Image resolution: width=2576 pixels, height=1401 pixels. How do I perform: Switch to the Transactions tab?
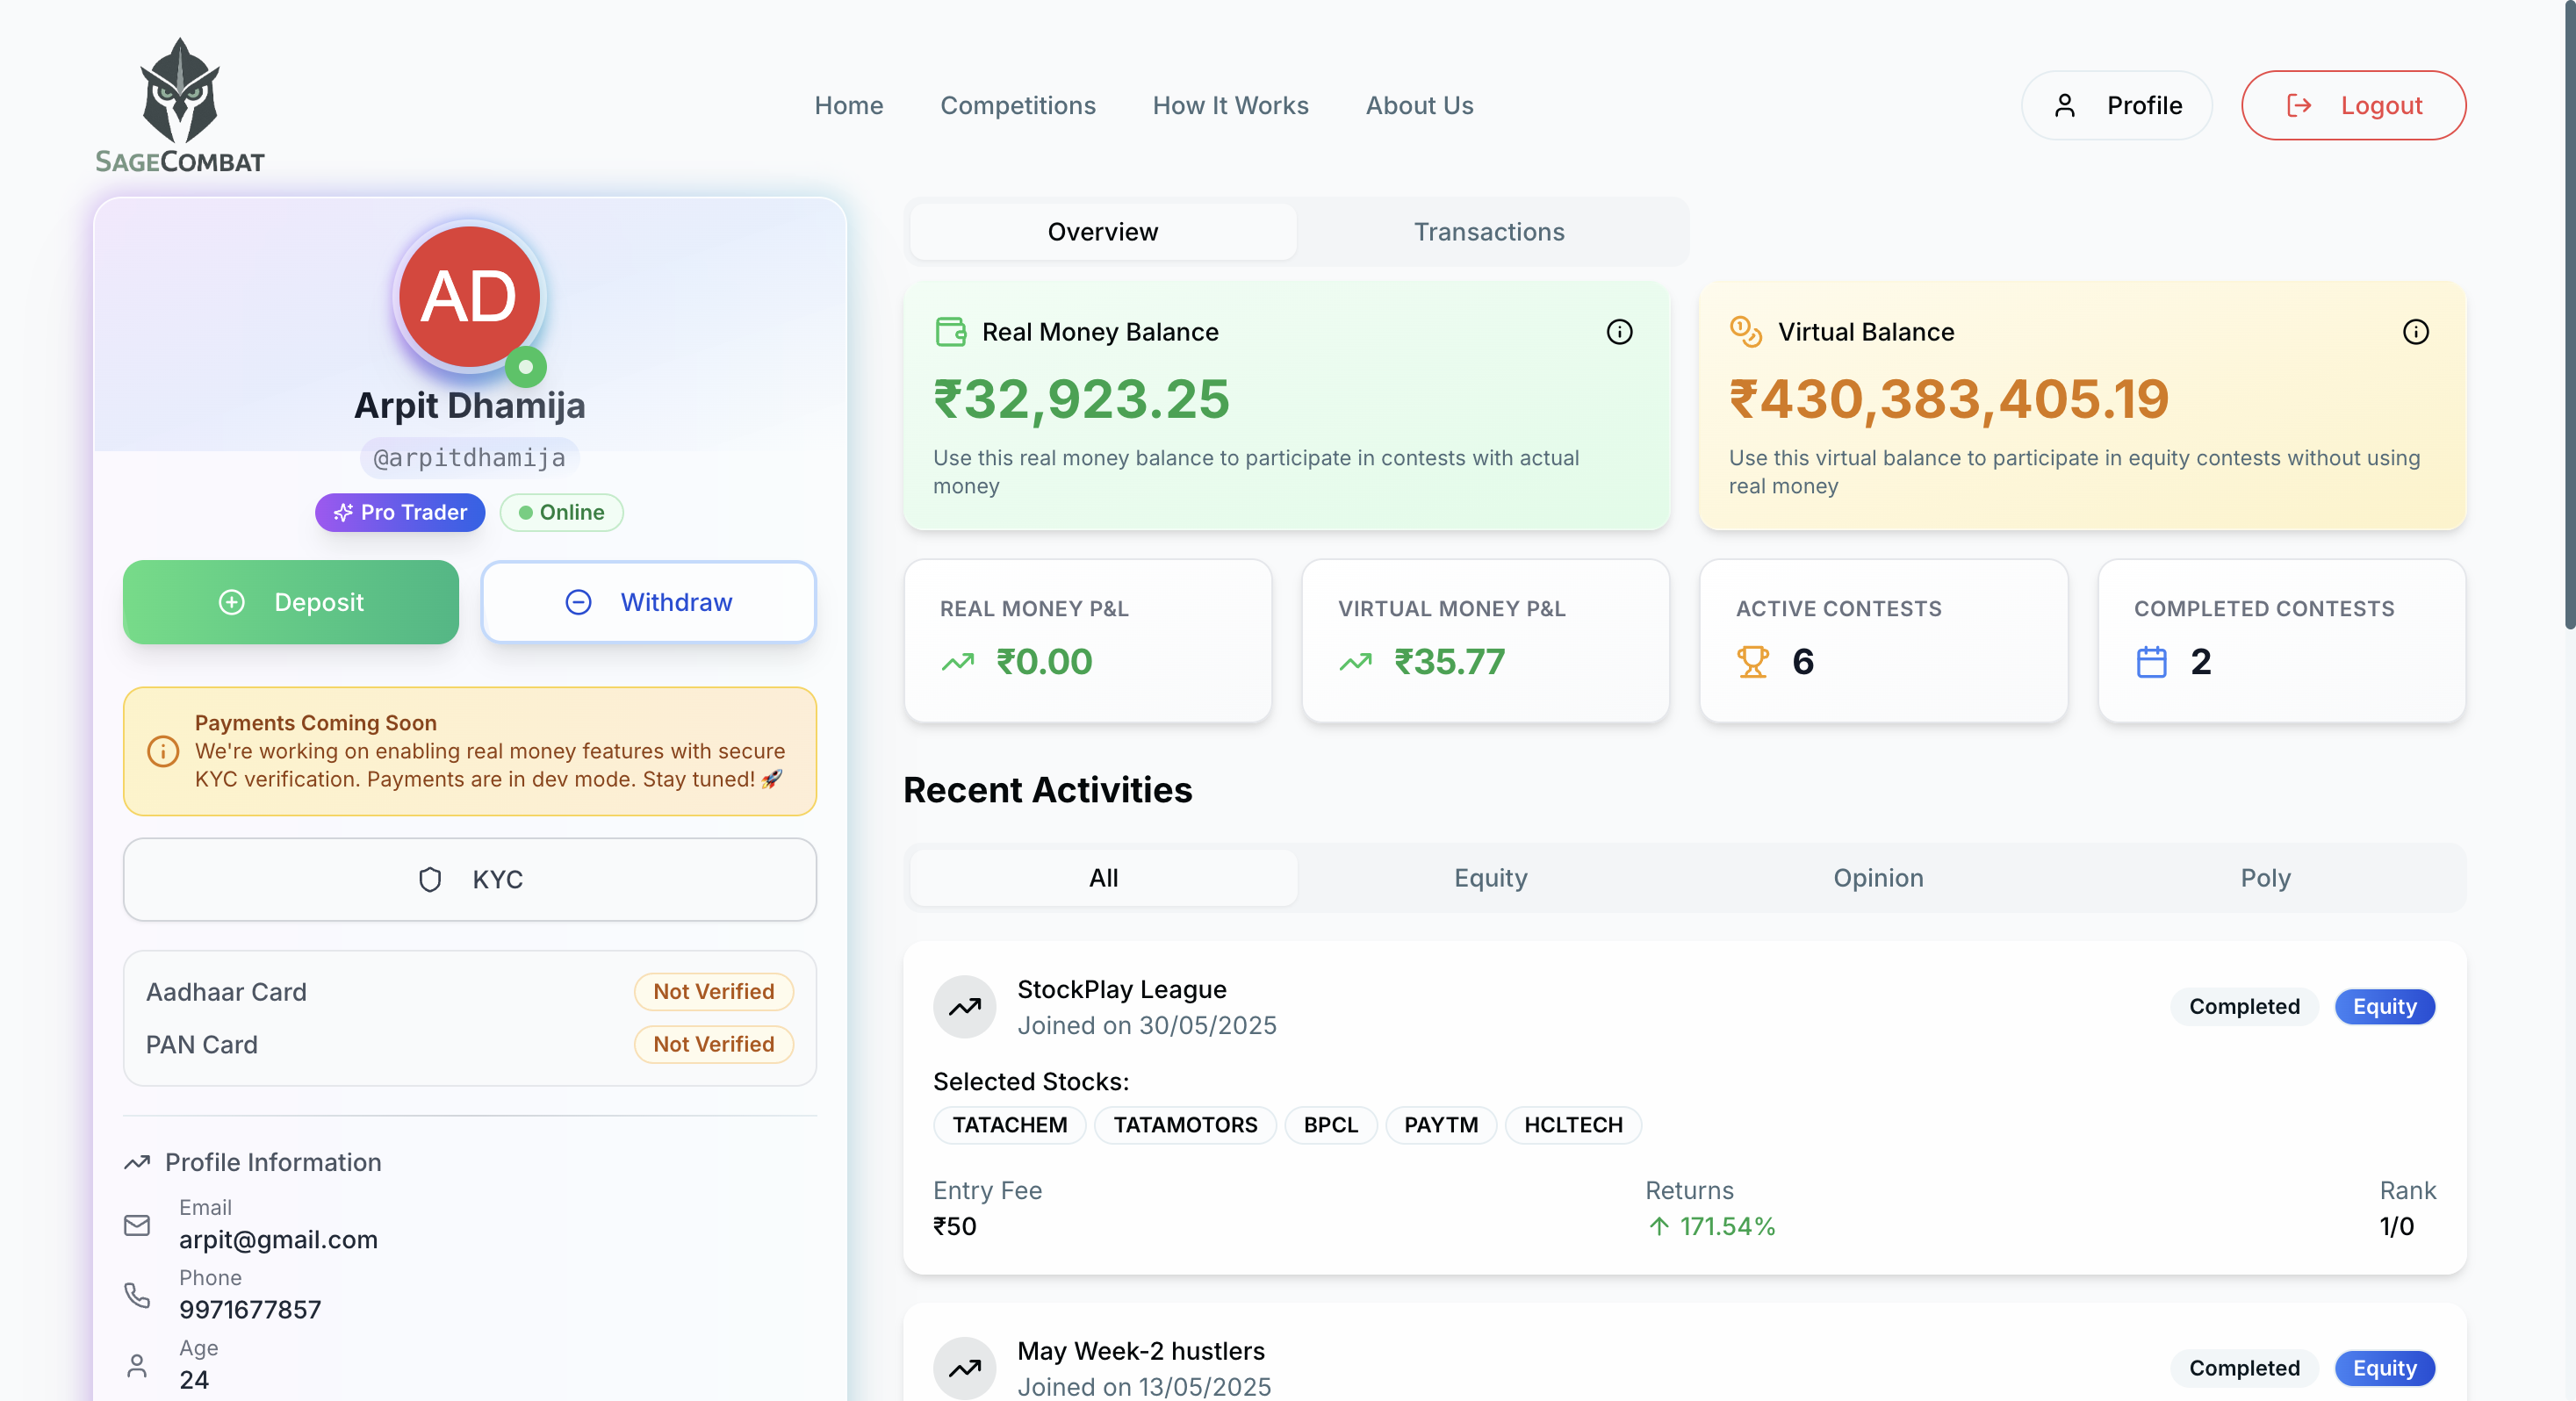point(1489,232)
